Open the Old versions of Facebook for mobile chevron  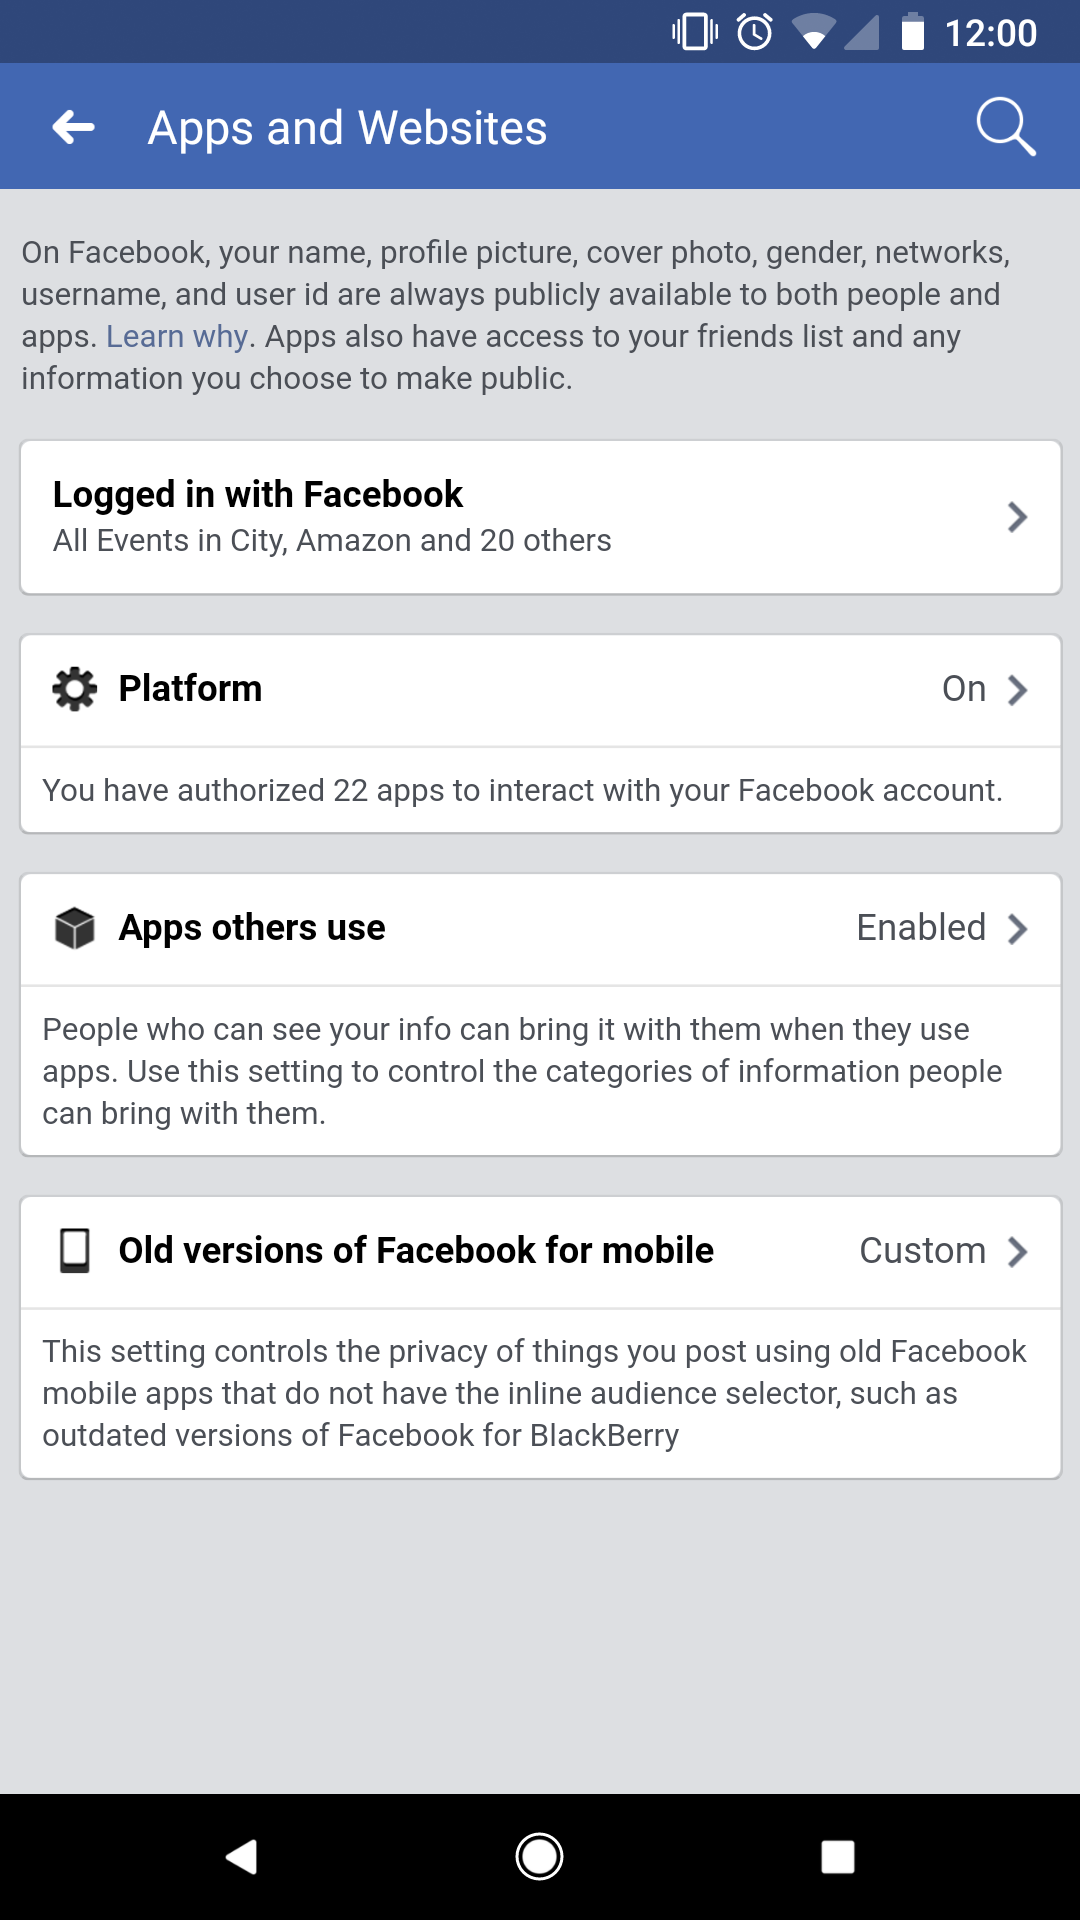(1017, 1252)
